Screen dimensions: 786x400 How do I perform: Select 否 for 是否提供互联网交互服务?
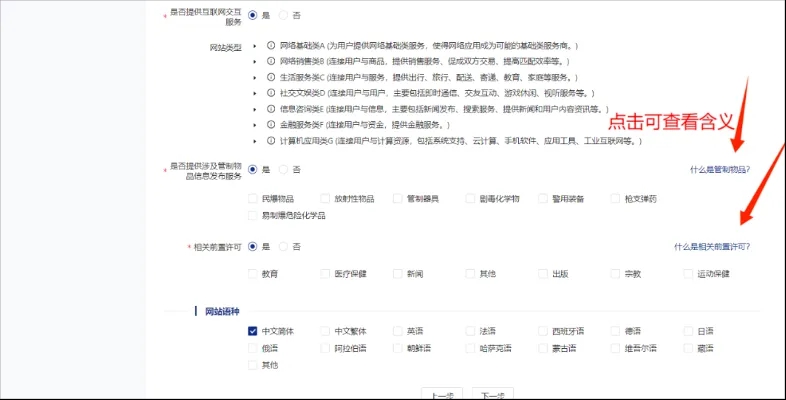point(283,15)
